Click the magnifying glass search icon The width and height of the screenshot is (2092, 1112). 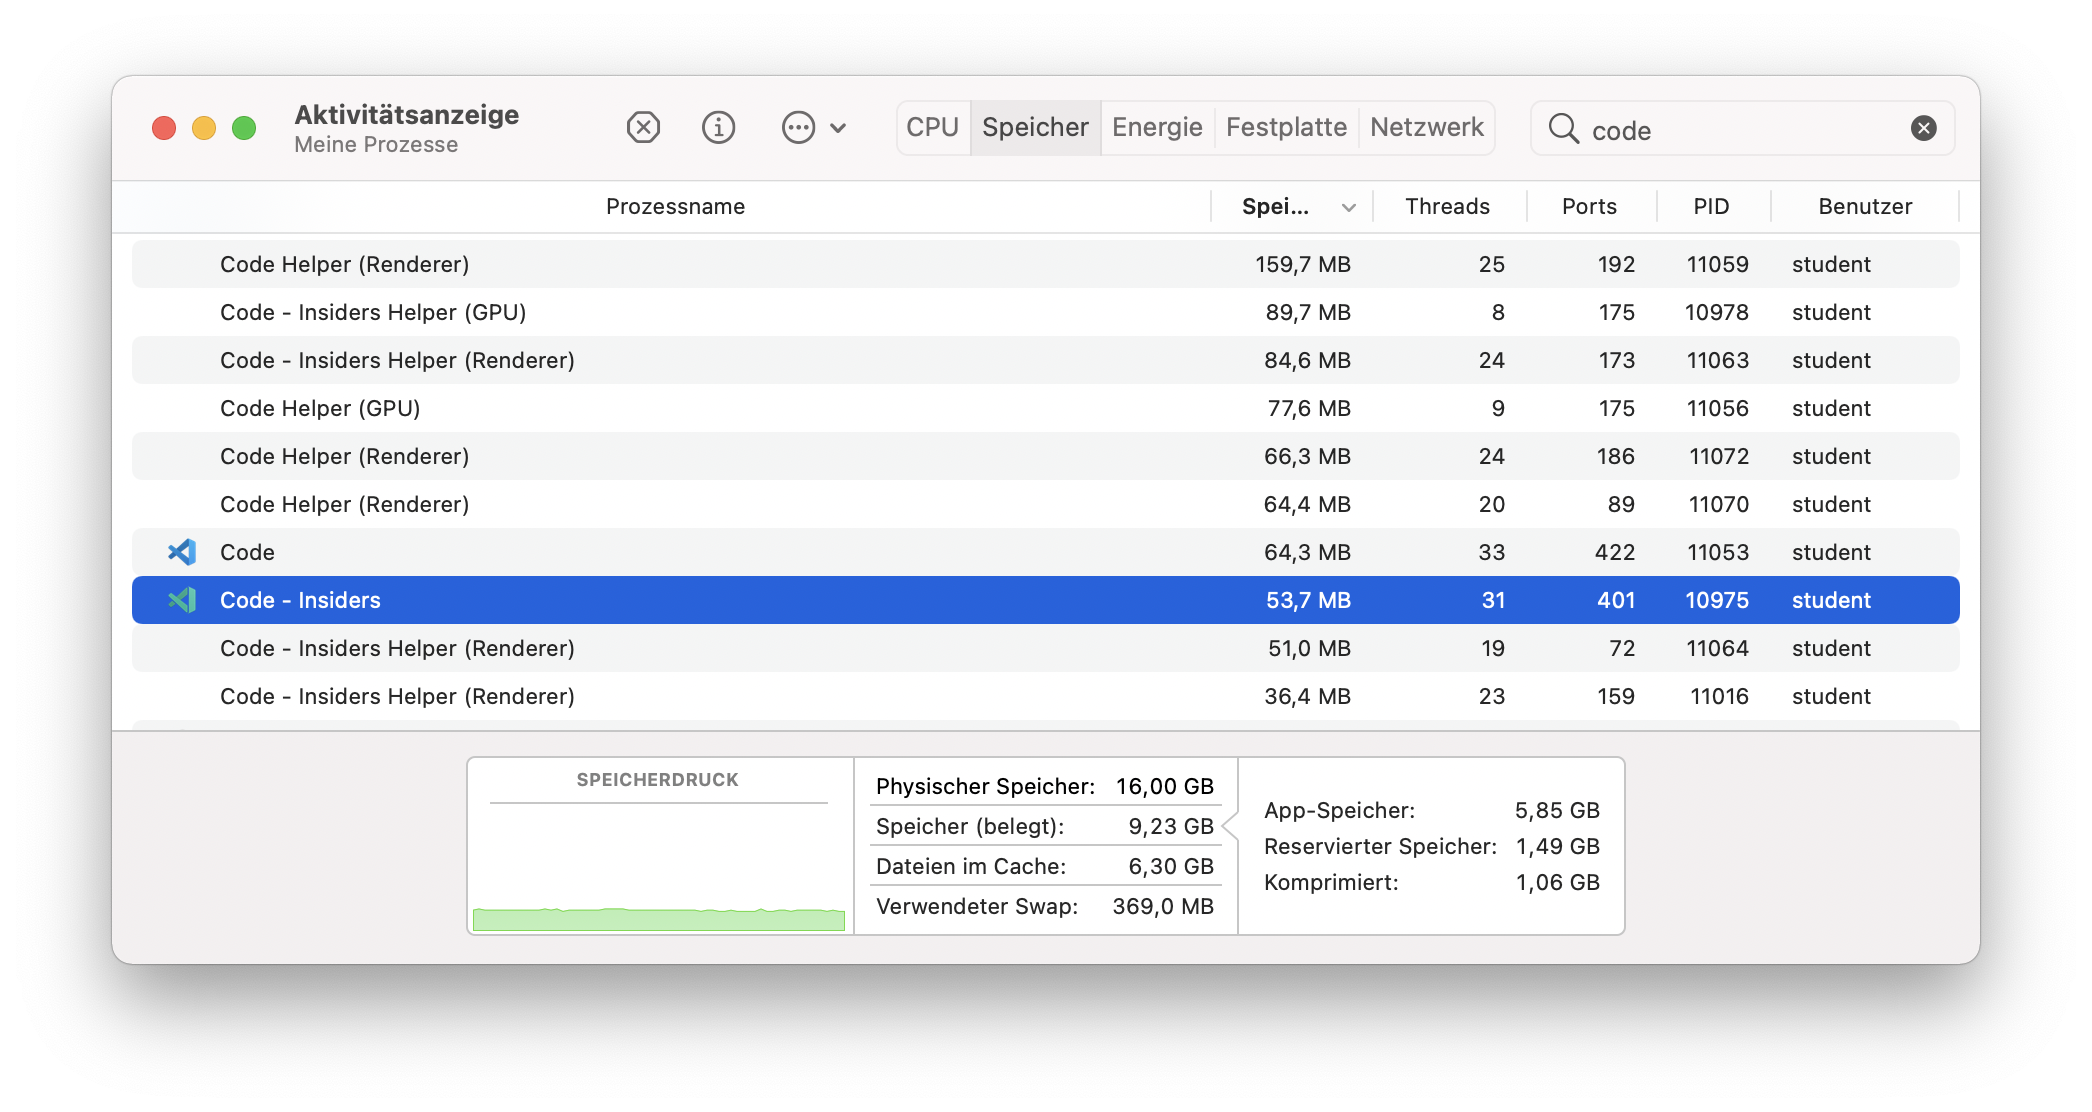1563,128
